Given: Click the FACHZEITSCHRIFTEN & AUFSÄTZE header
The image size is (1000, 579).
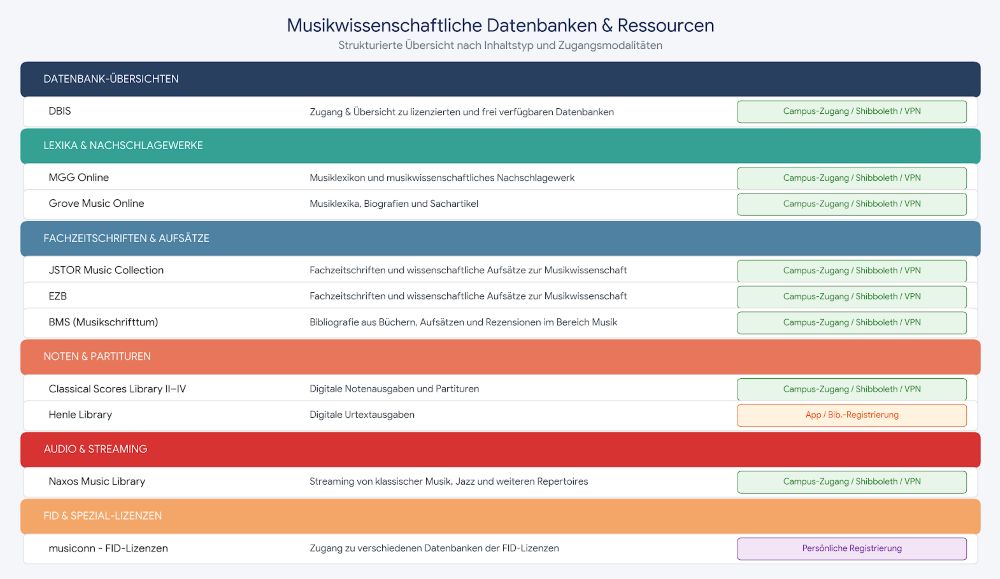Looking at the screenshot, I should tap(500, 238).
